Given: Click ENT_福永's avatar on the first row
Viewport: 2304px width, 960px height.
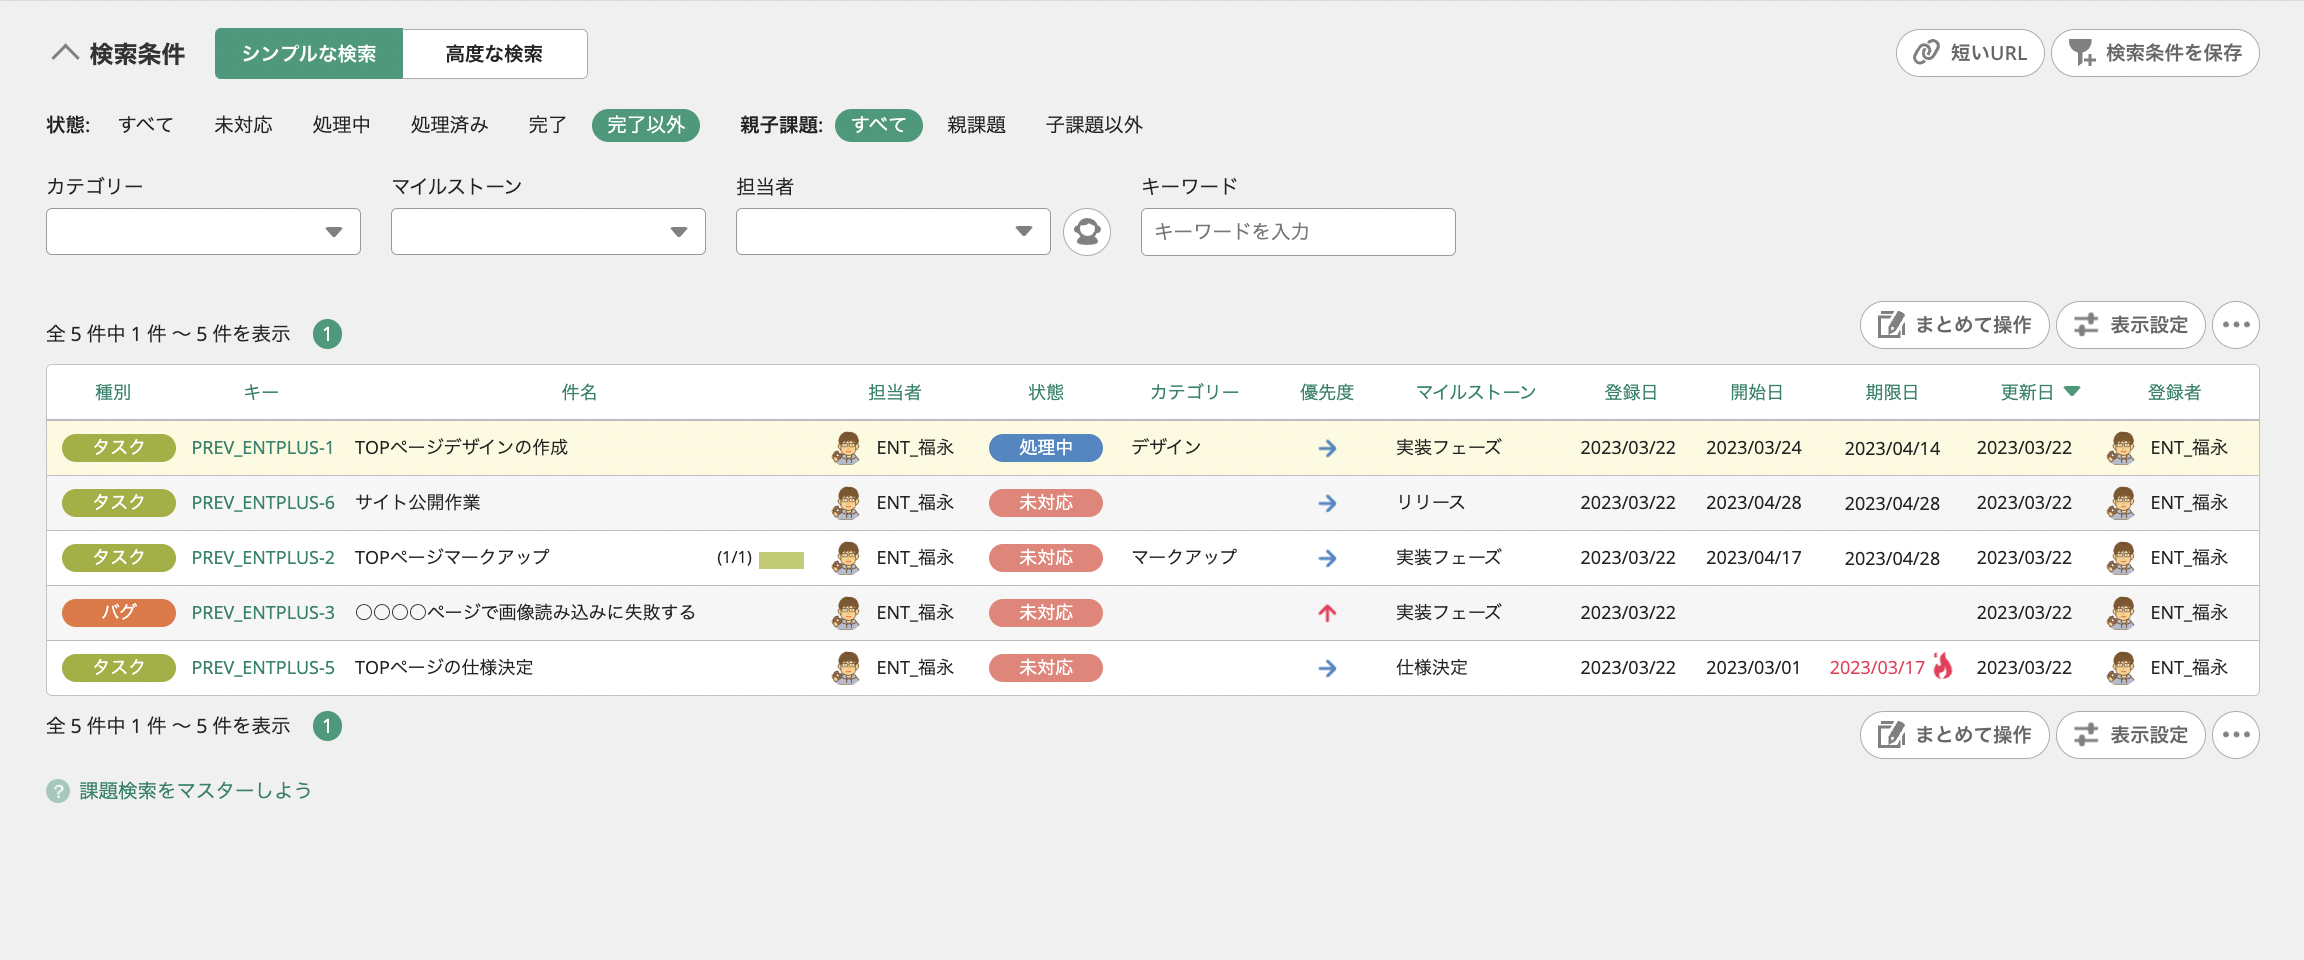Looking at the screenshot, I should pyautogui.click(x=845, y=447).
